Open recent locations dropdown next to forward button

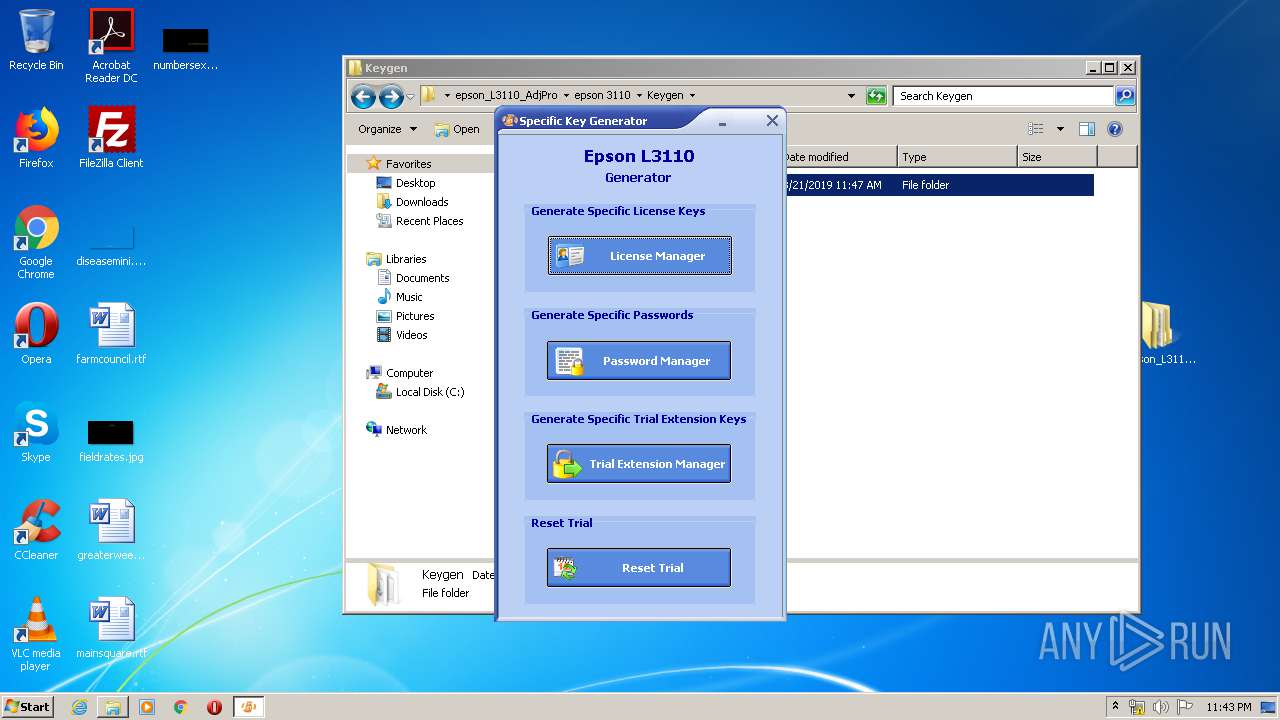(x=410, y=97)
